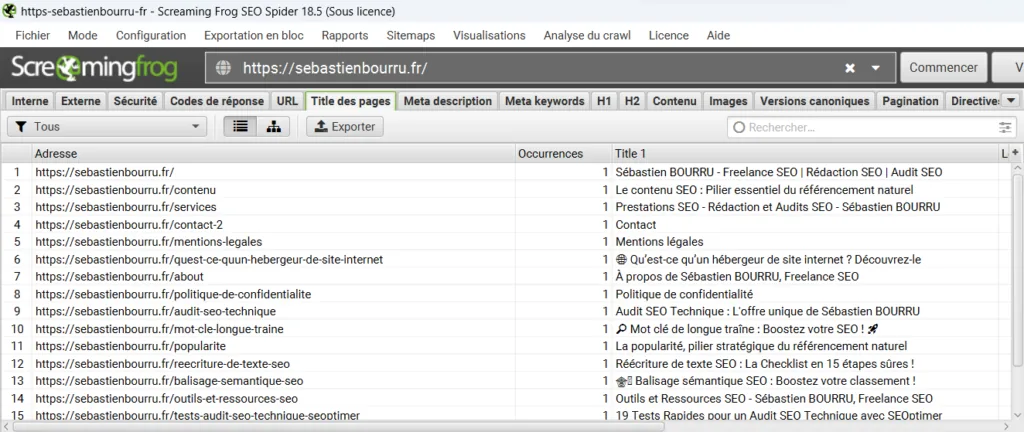Switch to list view icon

pos(240,127)
